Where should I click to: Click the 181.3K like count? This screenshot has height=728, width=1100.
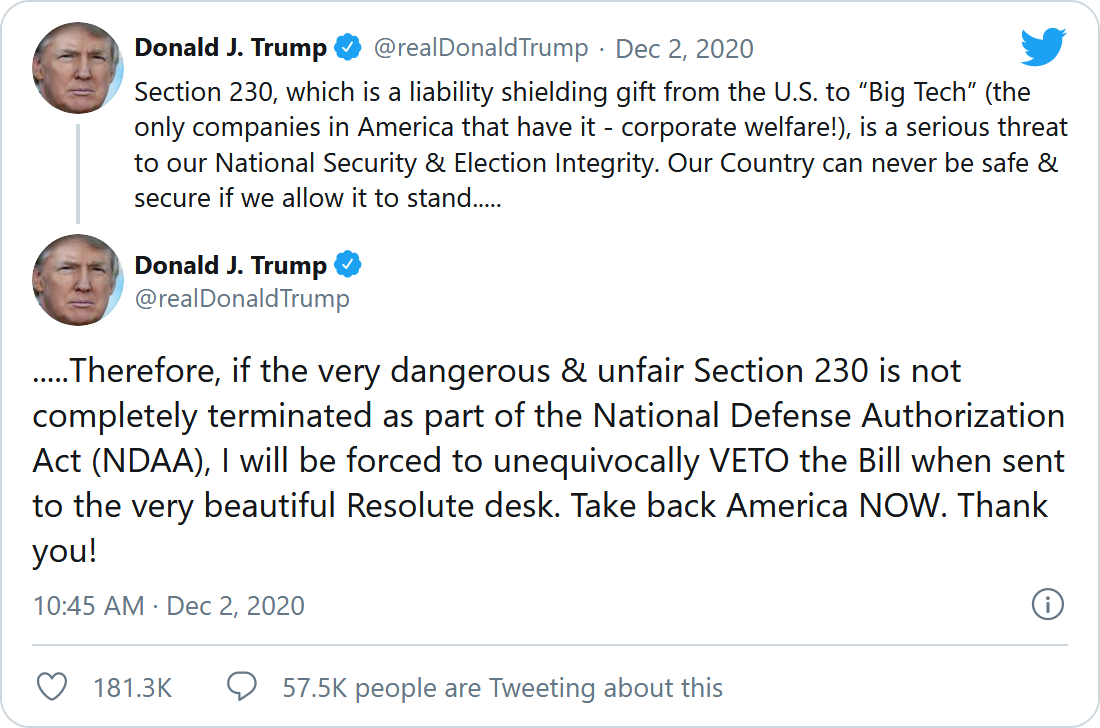pyautogui.click(x=132, y=688)
